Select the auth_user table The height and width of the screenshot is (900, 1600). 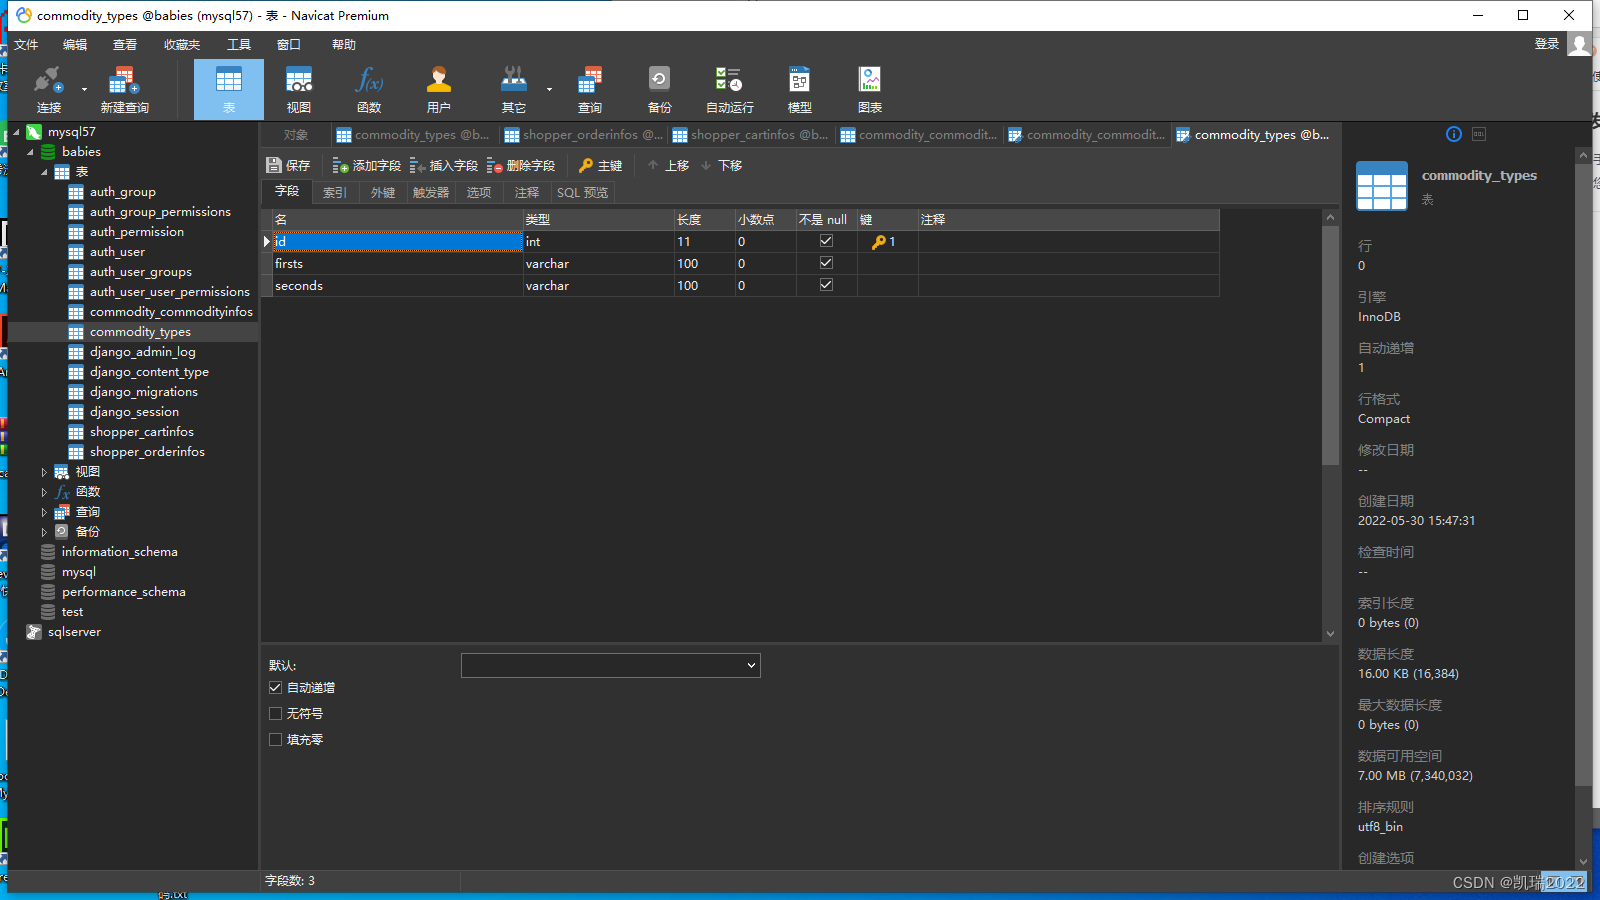117,252
